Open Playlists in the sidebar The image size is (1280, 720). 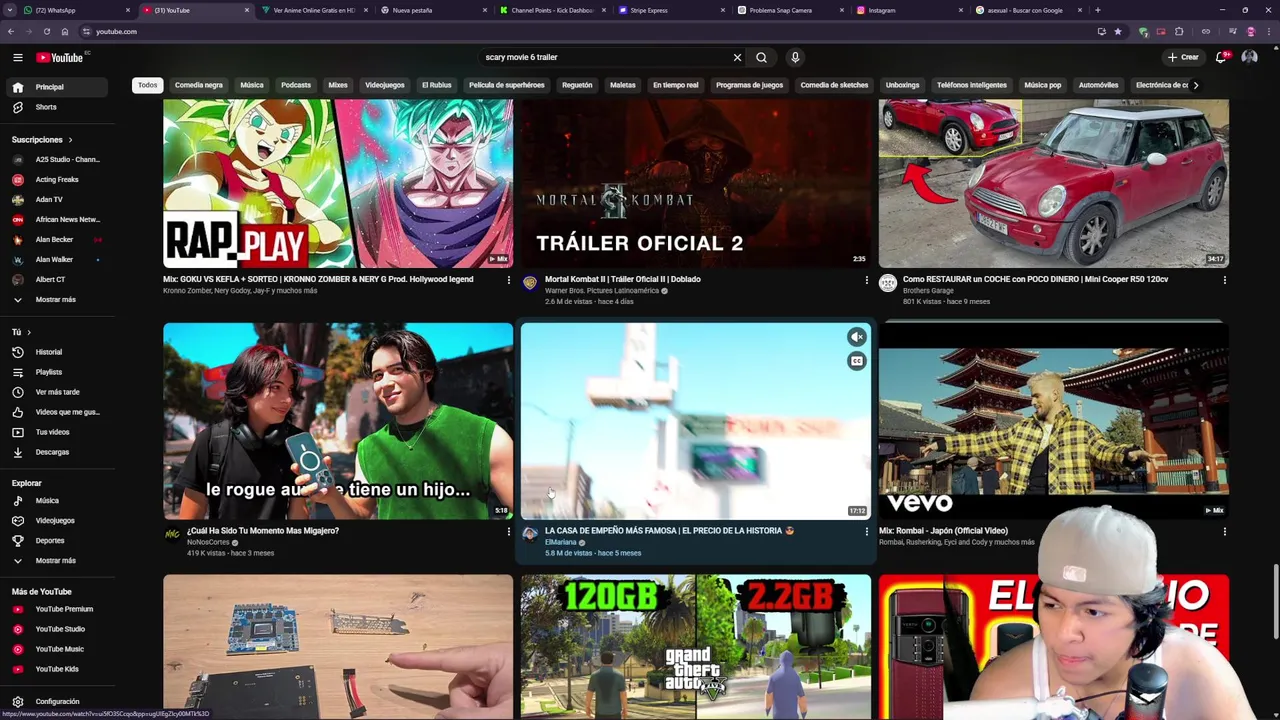coord(58,372)
